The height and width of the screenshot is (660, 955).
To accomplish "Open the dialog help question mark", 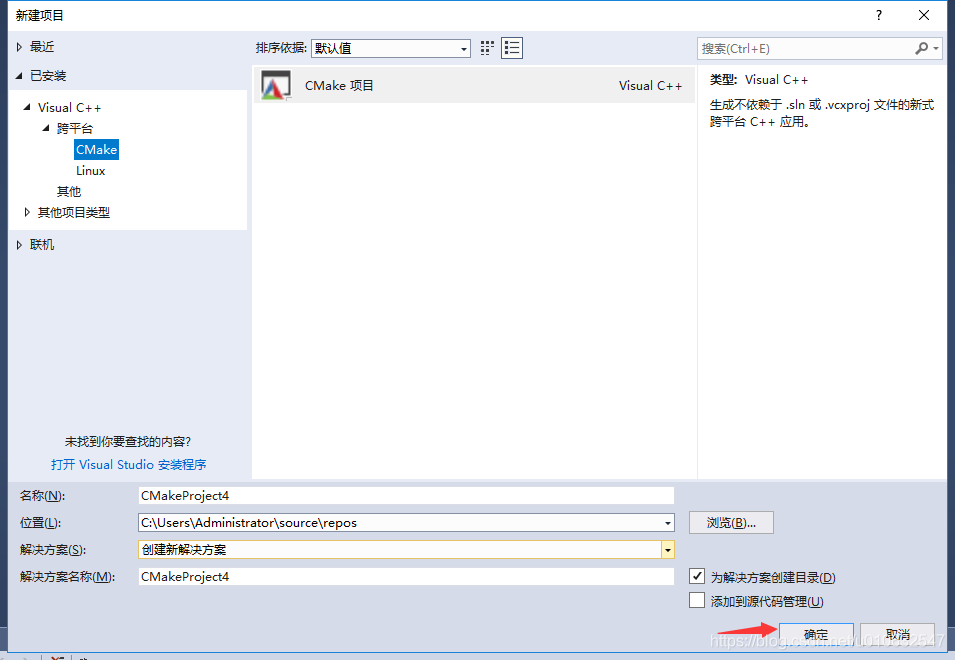I will tap(878, 15).
